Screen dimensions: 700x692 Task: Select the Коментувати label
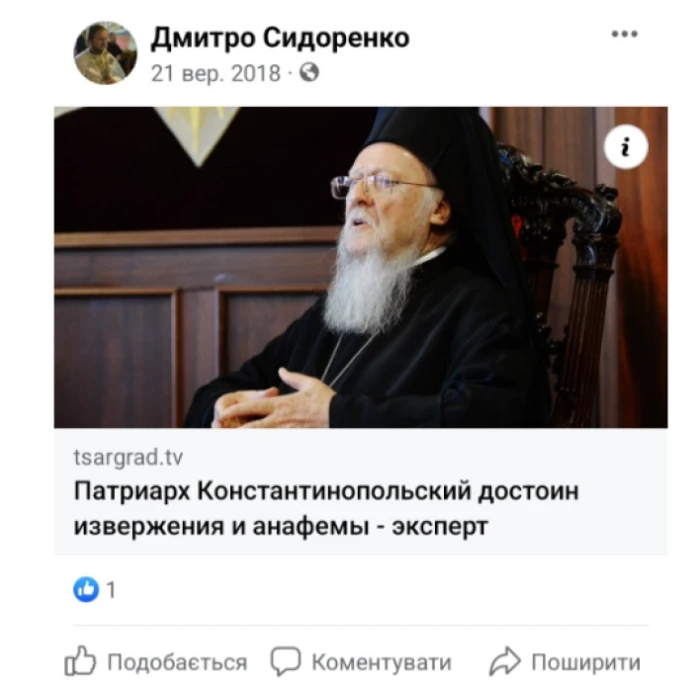click(382, 662)
